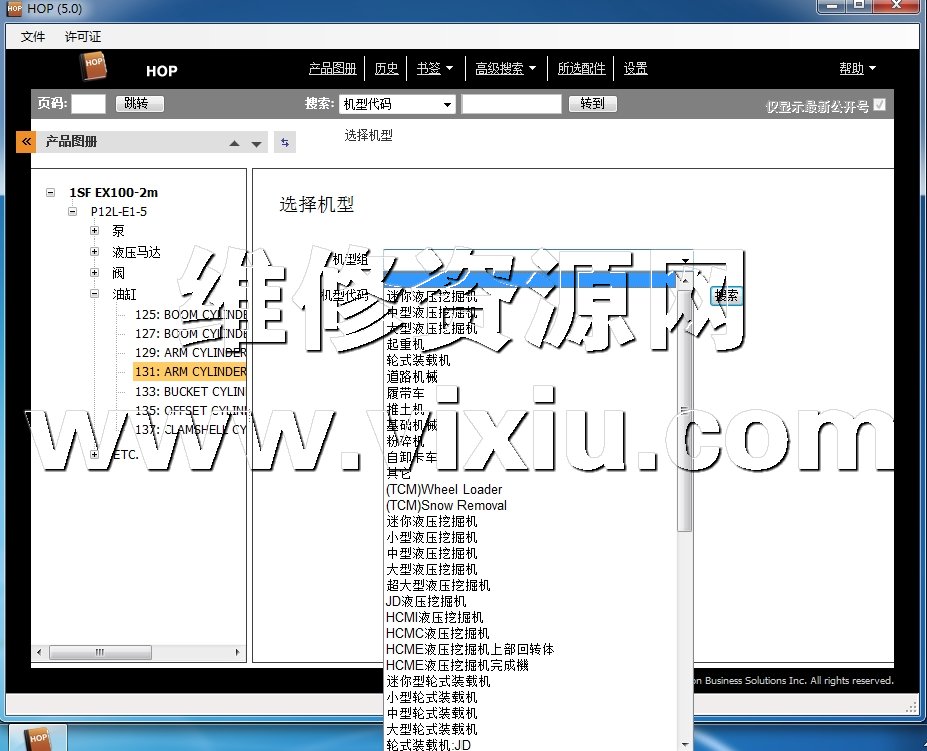
Task: Click the swap icon beside 产品图册 header
Action: 285,143
